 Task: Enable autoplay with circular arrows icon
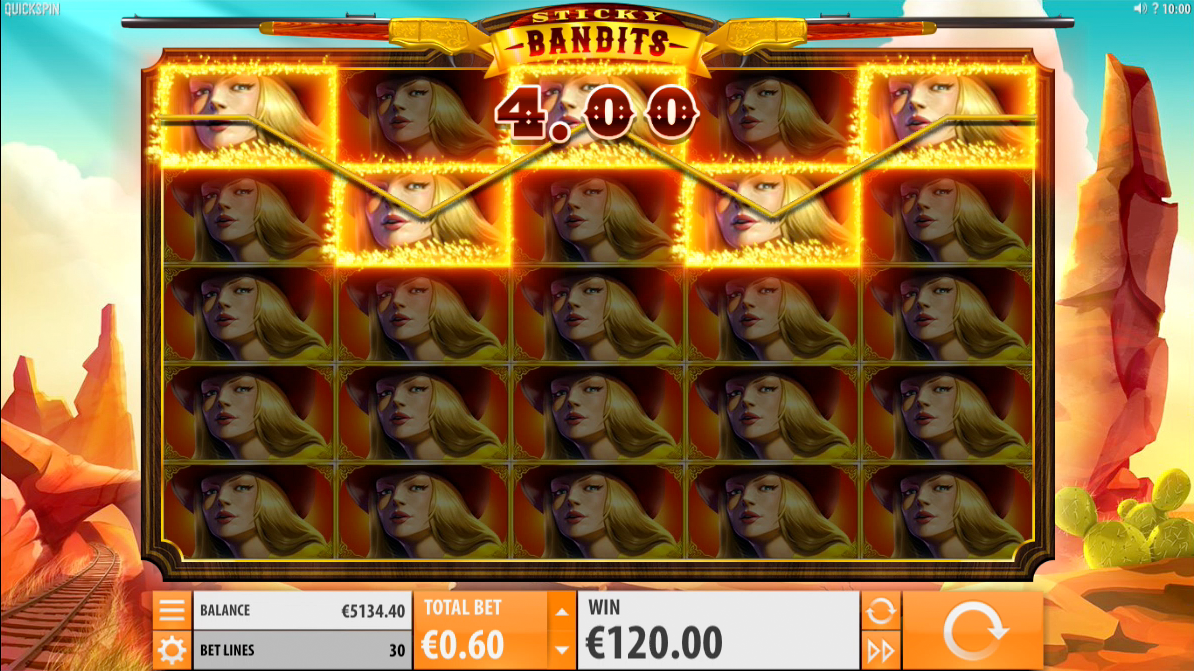880,611
